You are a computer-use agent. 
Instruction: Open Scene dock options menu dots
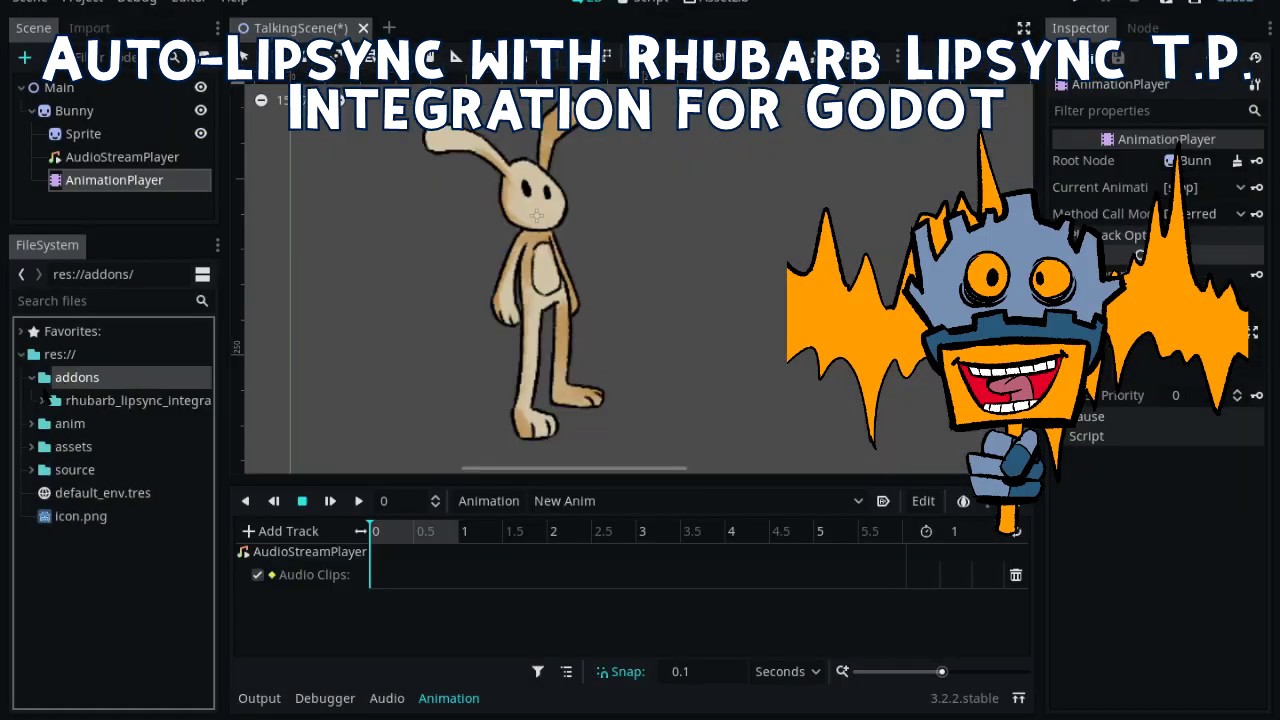pyautogui.click(x=217, y=28)
